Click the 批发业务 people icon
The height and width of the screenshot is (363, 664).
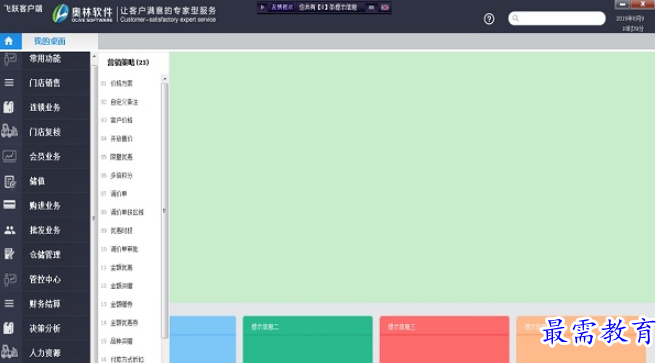tap(9, 230)
